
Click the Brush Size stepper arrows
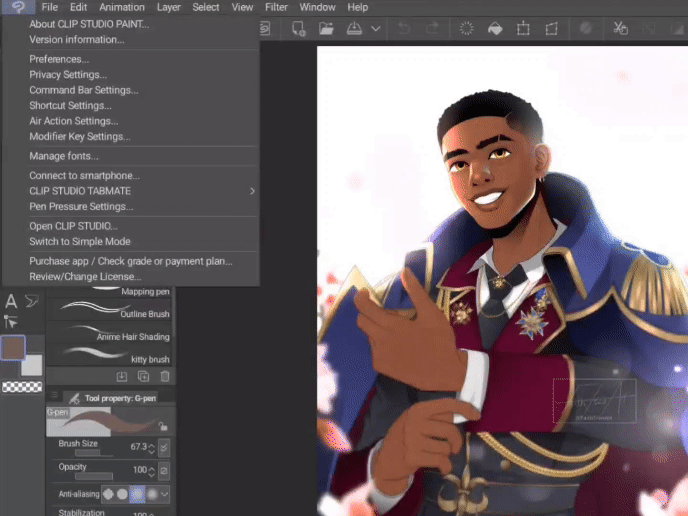tap(151, 448)
